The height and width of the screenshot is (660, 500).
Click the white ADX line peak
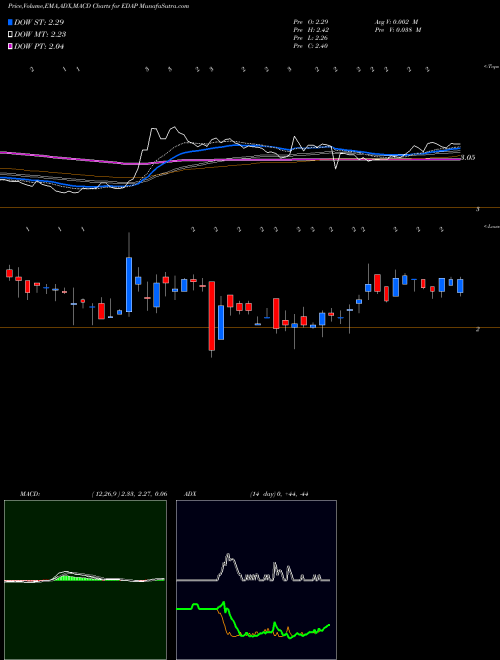click(x=228, y=556)
